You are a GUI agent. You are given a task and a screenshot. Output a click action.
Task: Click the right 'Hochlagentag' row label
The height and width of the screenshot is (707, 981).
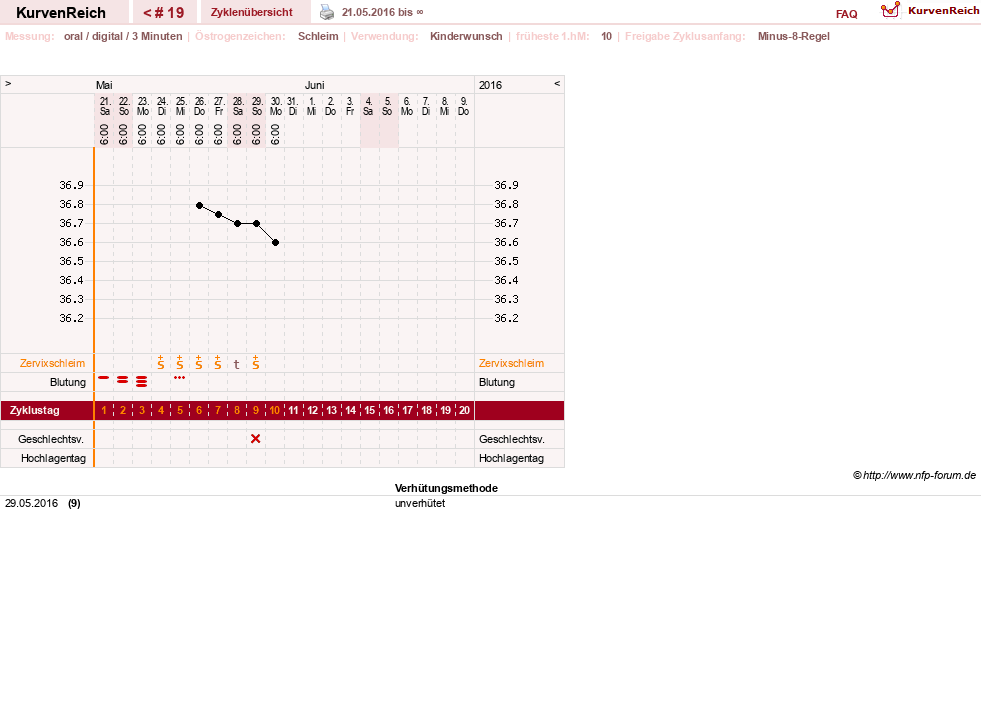click(511, 458)
